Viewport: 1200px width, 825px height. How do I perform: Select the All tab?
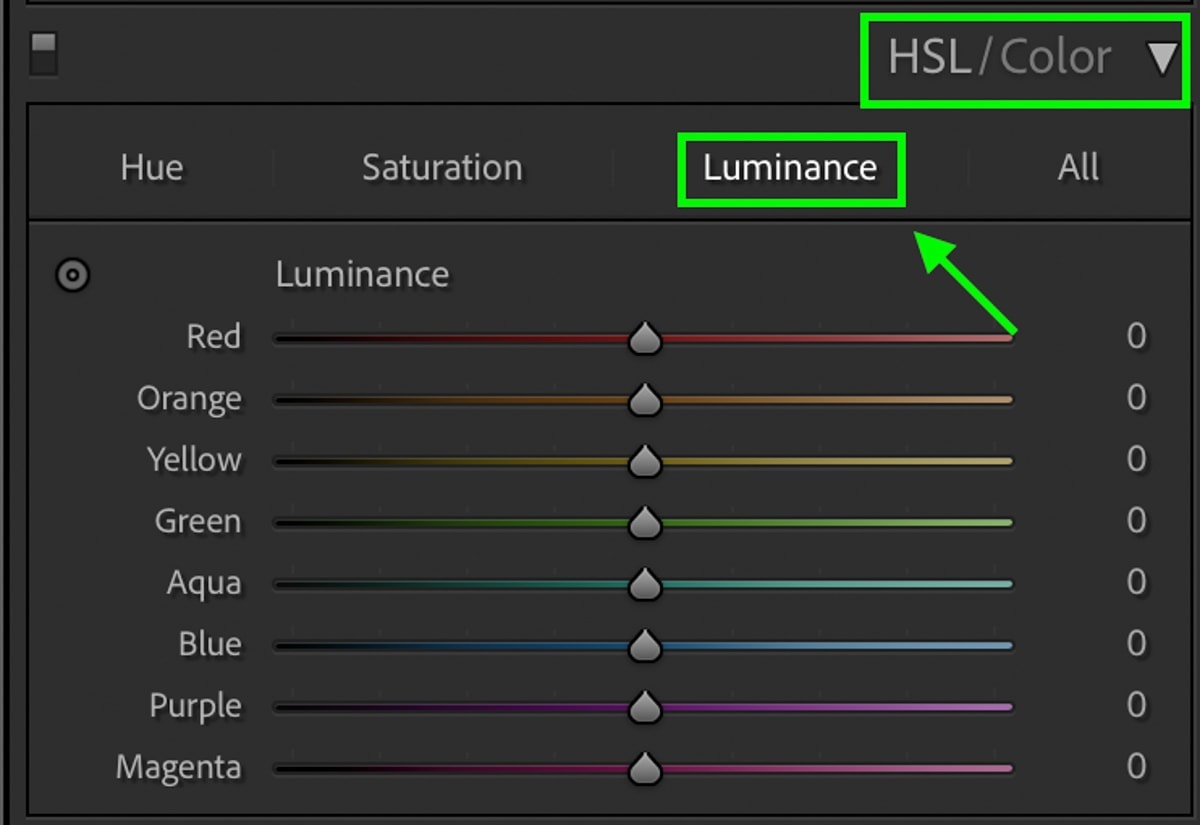tap(1078, 167)
